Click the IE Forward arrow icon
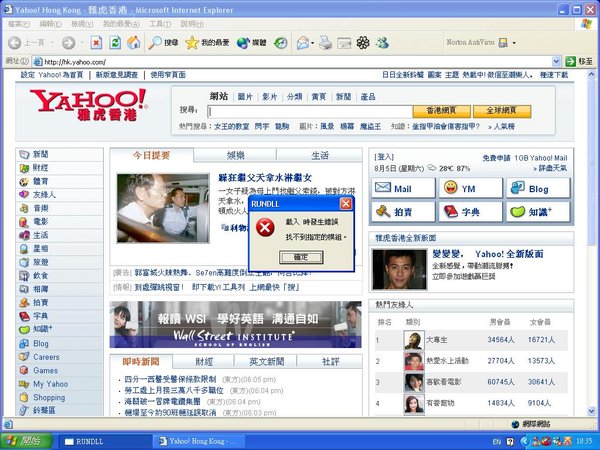The width and height of the screenshot is (600, 450). (x=68, y=42)
